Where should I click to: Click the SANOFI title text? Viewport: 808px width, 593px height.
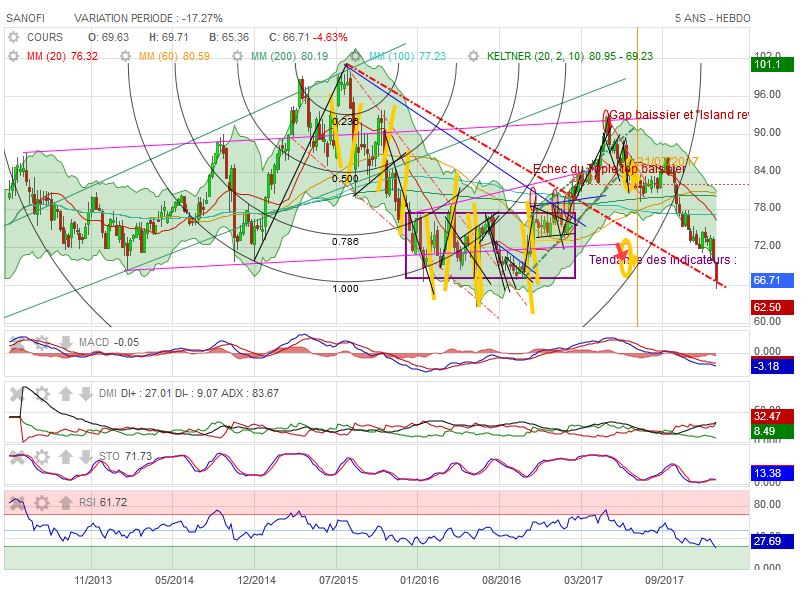pos(25,18)
